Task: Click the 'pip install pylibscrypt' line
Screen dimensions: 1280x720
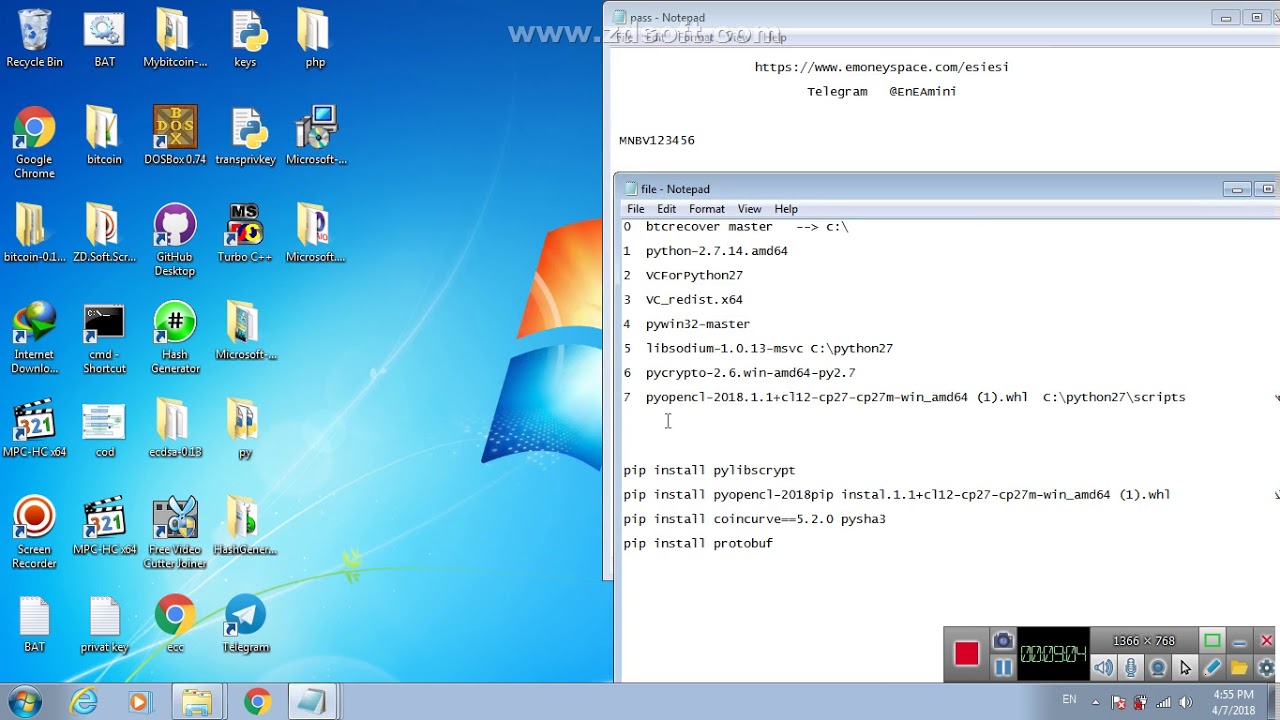Action: click(710, 470)
